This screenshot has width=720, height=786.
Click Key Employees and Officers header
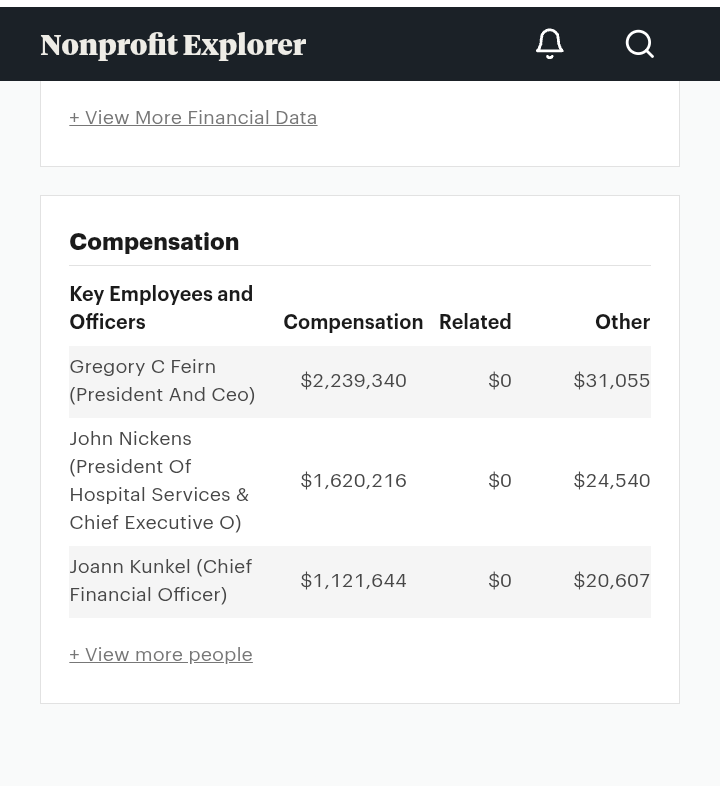click(x=161, y=308)
